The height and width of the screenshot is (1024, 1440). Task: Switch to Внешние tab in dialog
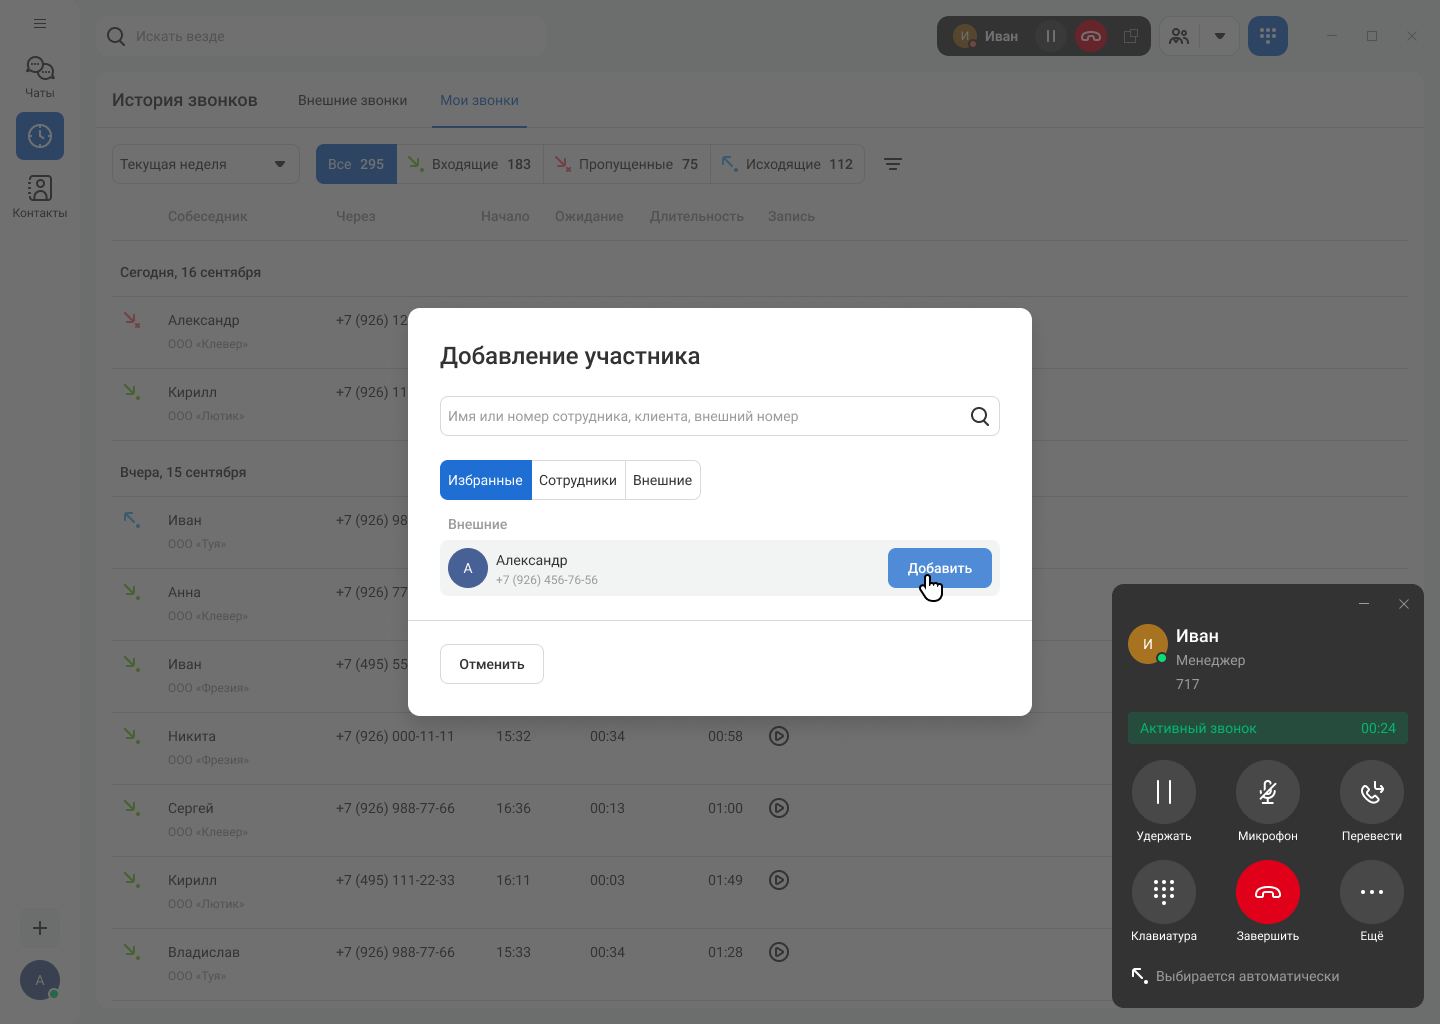click(662, 480)
